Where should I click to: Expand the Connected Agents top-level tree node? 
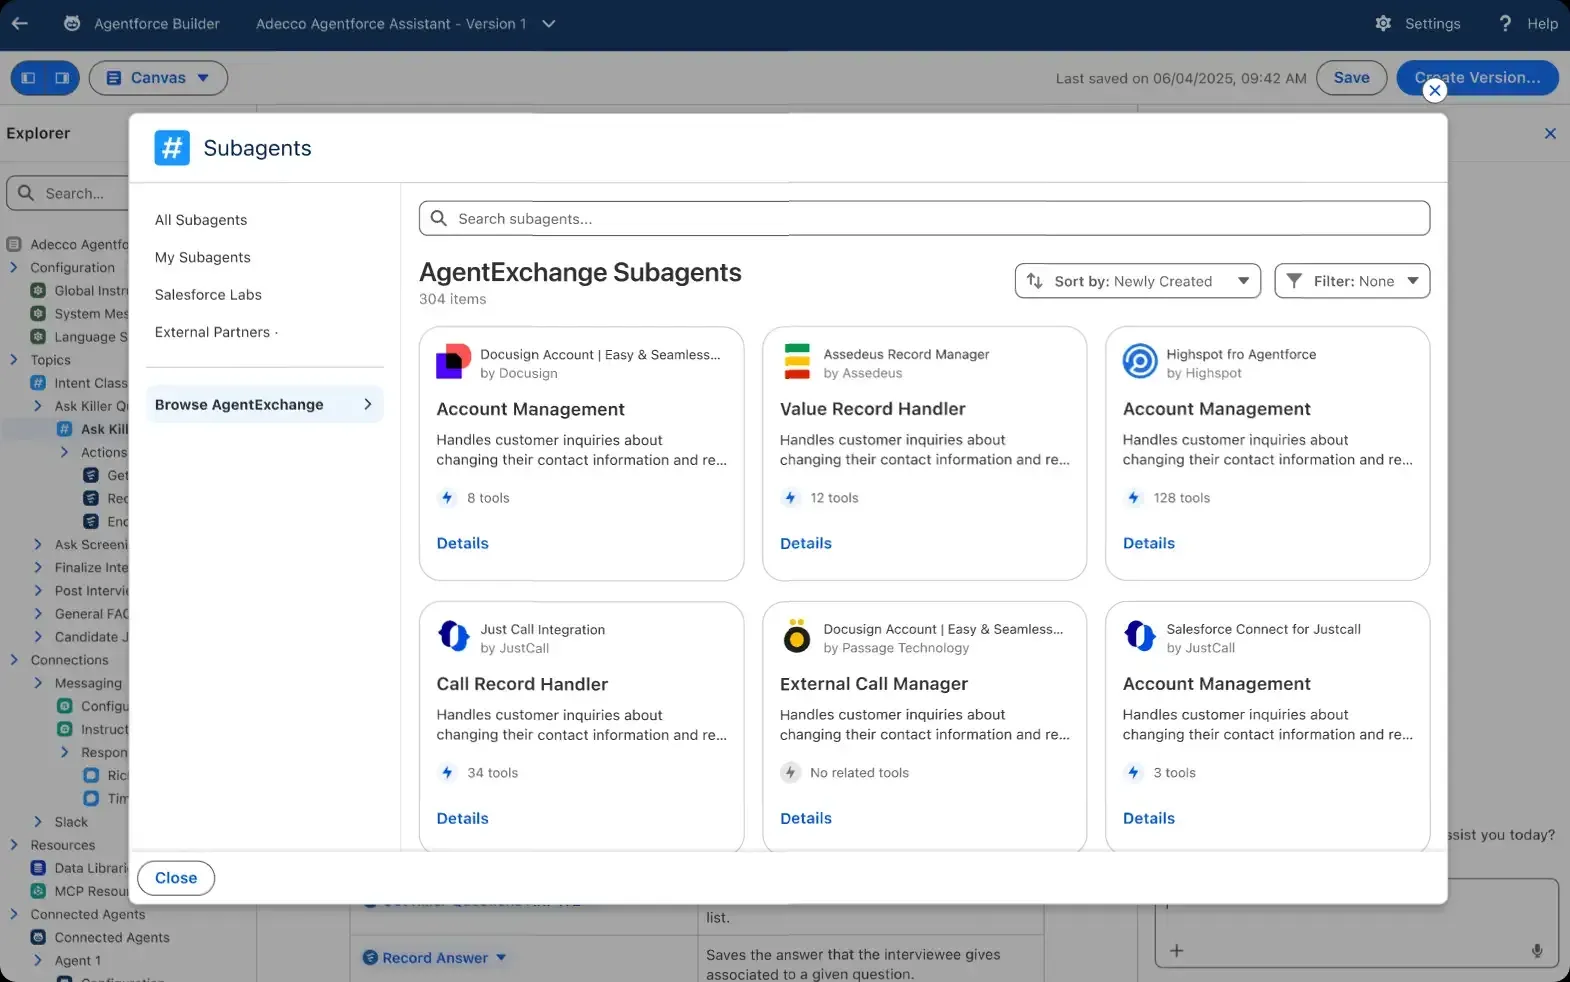pyautogui.click(x=14, y=914)
